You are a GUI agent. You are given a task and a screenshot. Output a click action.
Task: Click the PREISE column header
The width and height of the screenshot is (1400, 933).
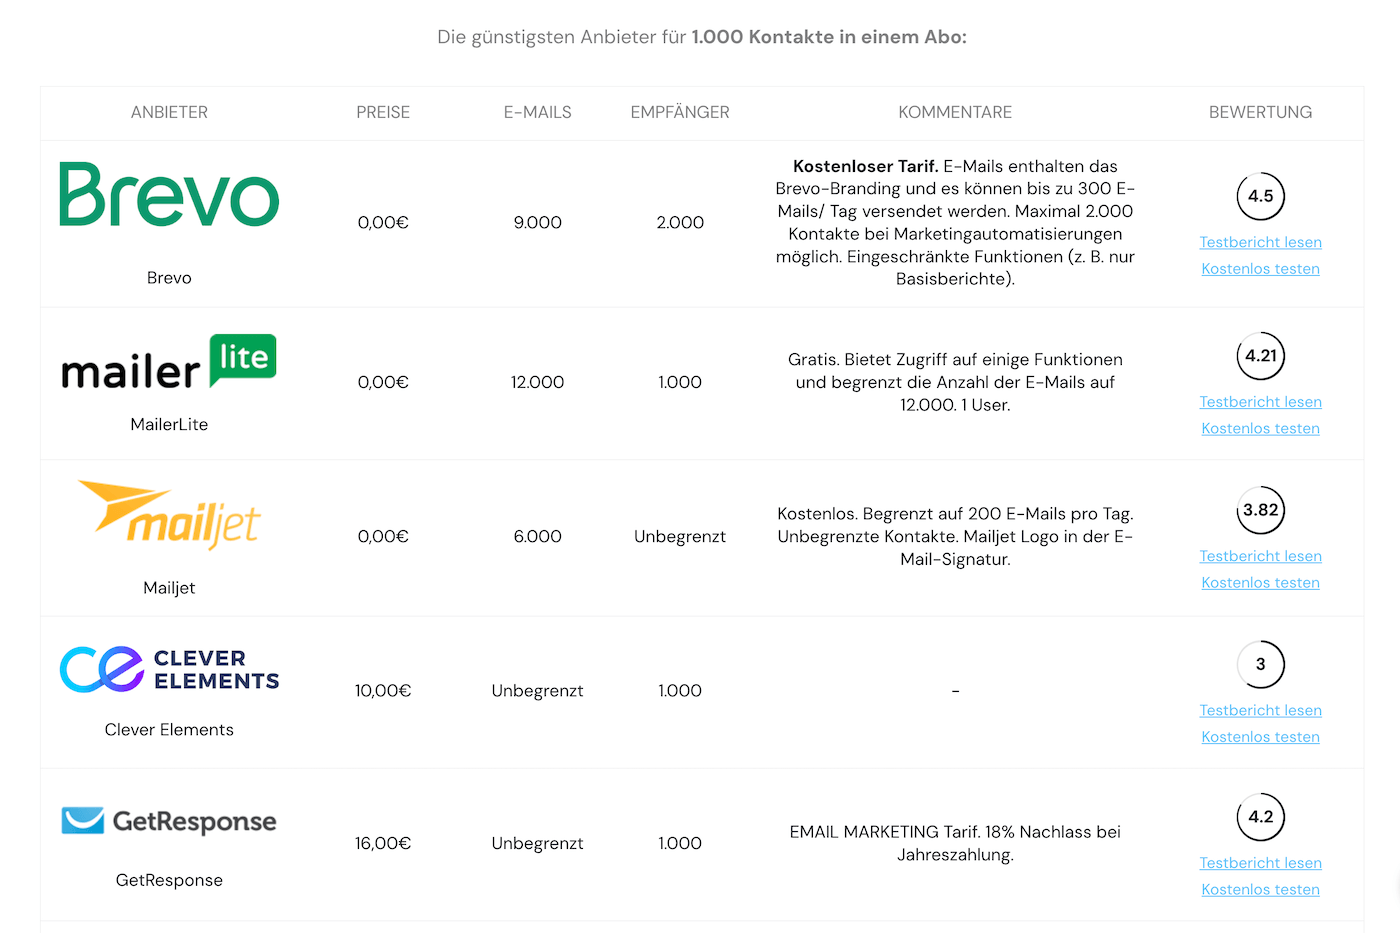(383, 112)
